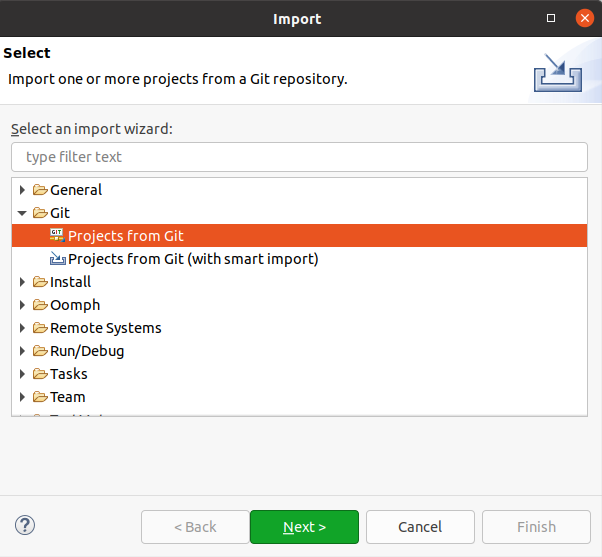Select the Install tree item label

coord(70,282)
